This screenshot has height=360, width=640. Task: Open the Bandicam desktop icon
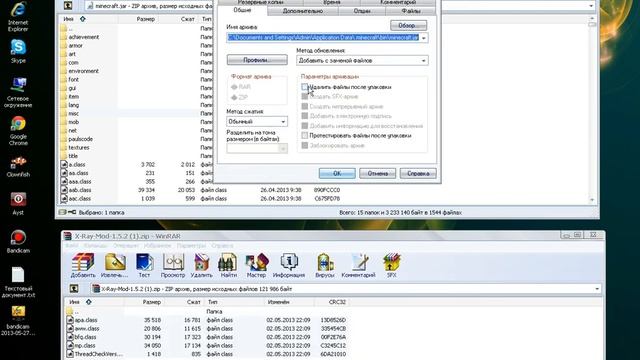pyautogui.click(x=18, y=241)
